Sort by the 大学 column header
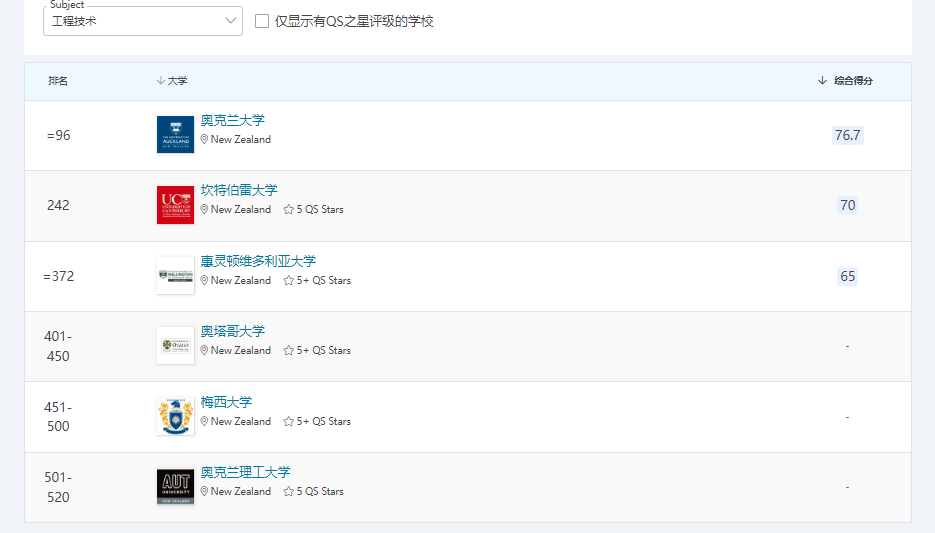 (172, 80)
